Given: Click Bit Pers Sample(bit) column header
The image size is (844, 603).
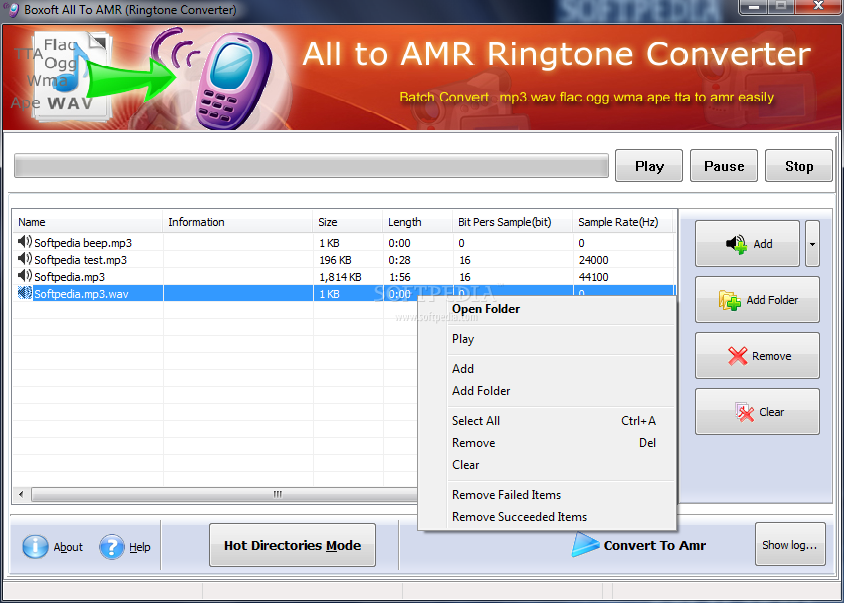Looking at the screenshot, I should click(x=512, y=222).
